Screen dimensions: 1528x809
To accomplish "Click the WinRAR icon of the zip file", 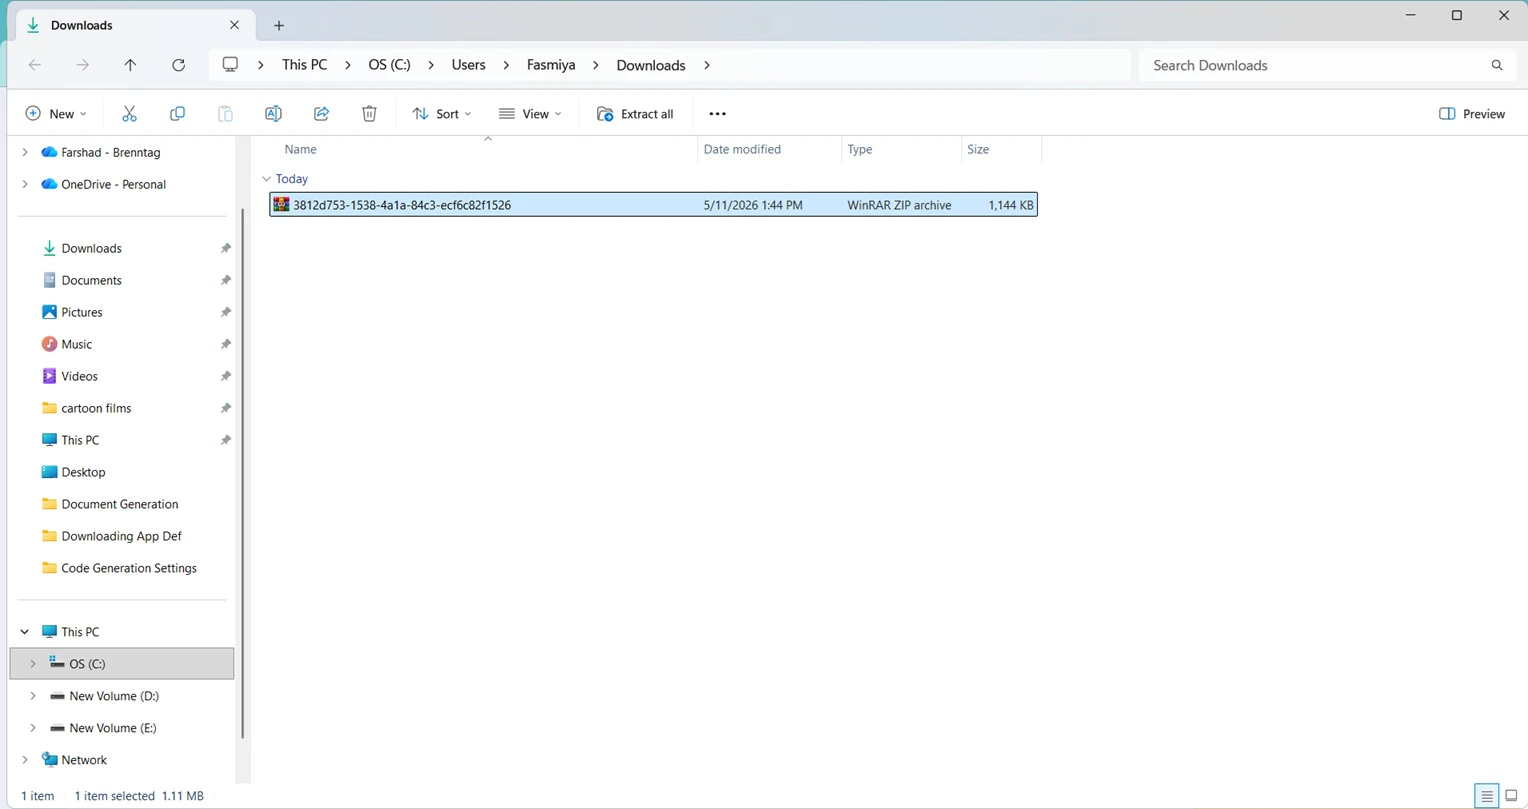I will click(281, 205).
